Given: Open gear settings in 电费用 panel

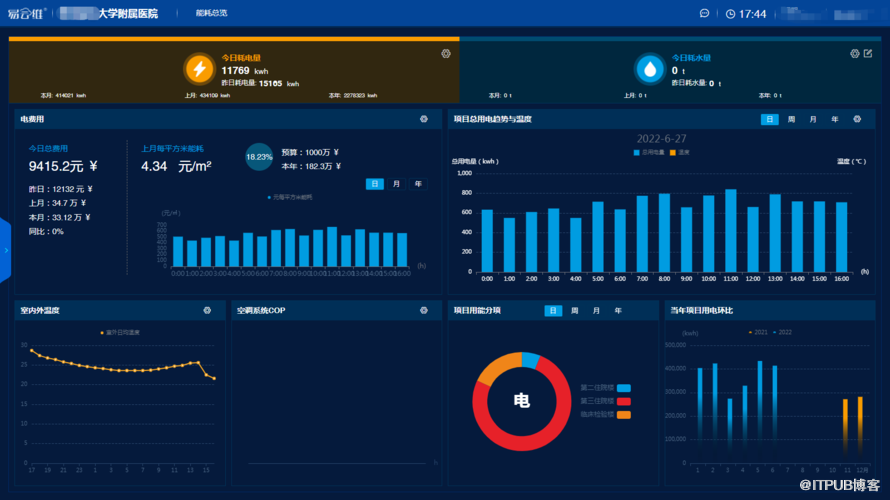Looking at the screenshot, I should [x=424, y=119].
